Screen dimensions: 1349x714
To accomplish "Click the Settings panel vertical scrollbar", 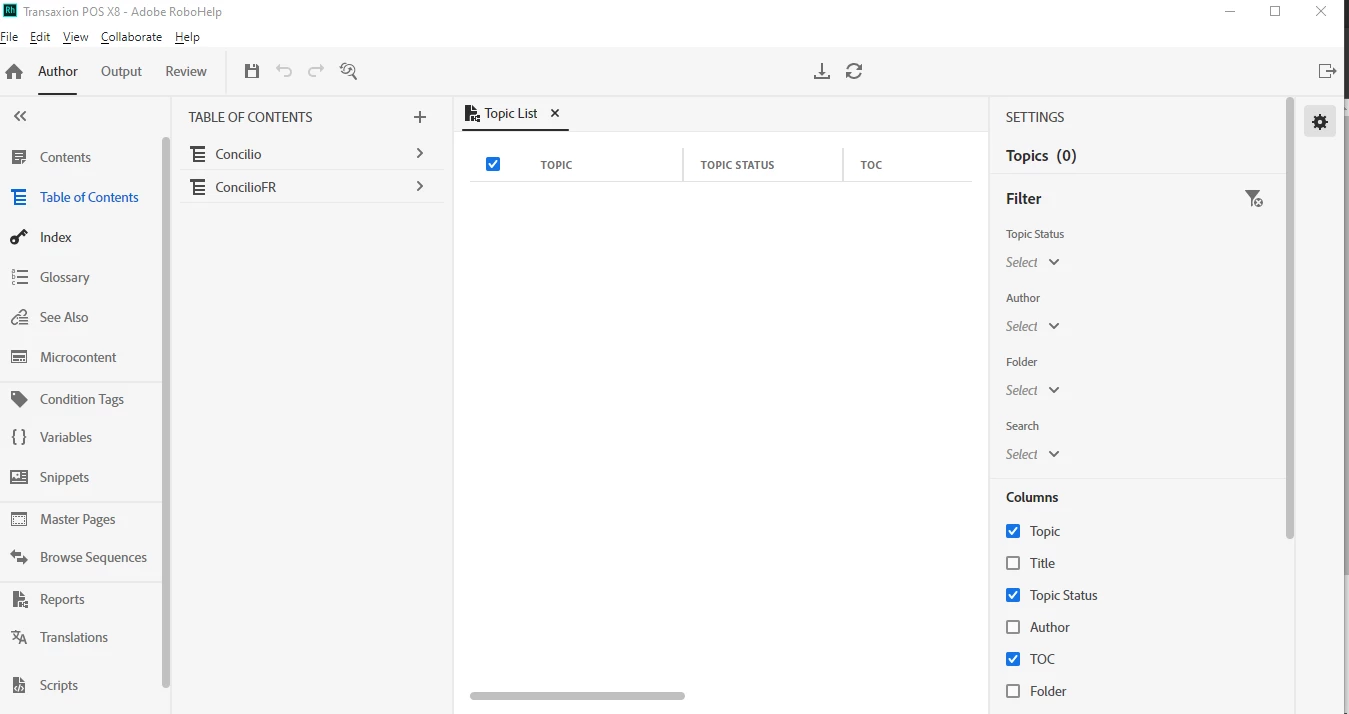I will (x=1290, y=318).
